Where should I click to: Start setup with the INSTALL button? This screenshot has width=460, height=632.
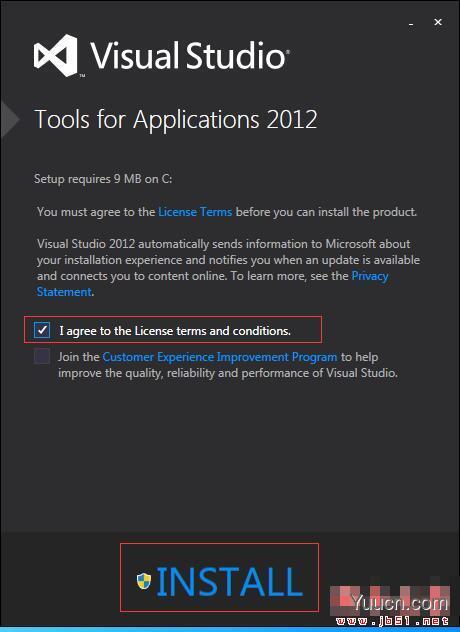click(219, 577)
